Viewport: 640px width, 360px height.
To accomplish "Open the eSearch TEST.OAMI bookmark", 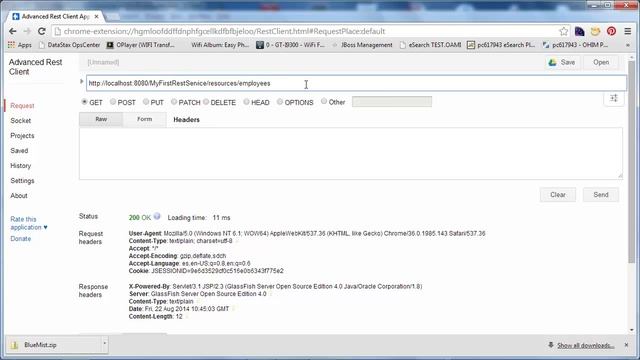I will pos(430,45).
